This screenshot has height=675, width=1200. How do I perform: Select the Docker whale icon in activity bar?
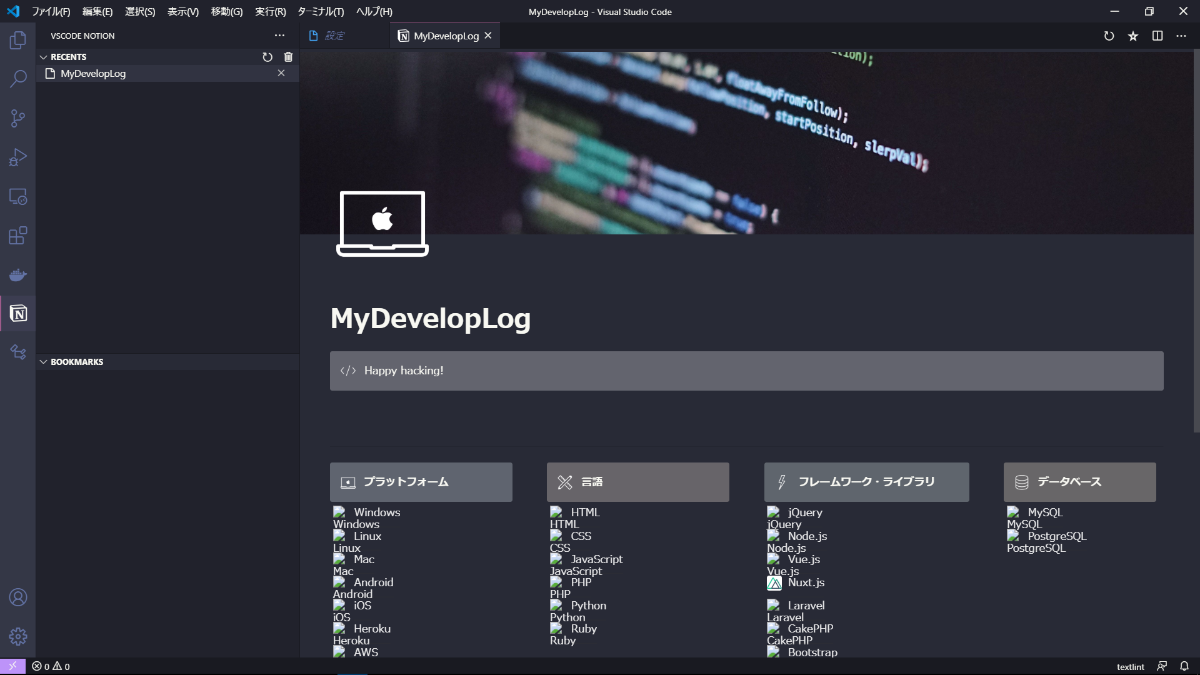click(18, 274)
